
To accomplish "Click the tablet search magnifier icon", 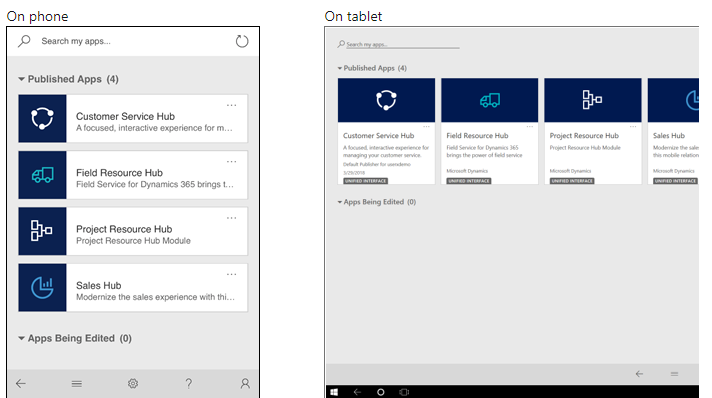I will coord(341,44).
